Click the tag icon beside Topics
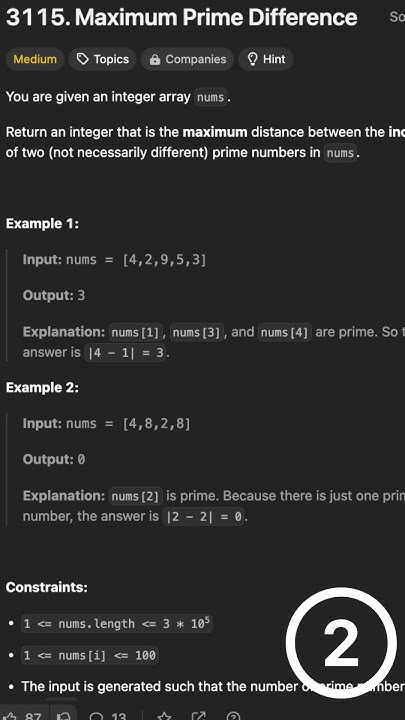The height and width of the screenshot is (720, 405). pos(83,59)
